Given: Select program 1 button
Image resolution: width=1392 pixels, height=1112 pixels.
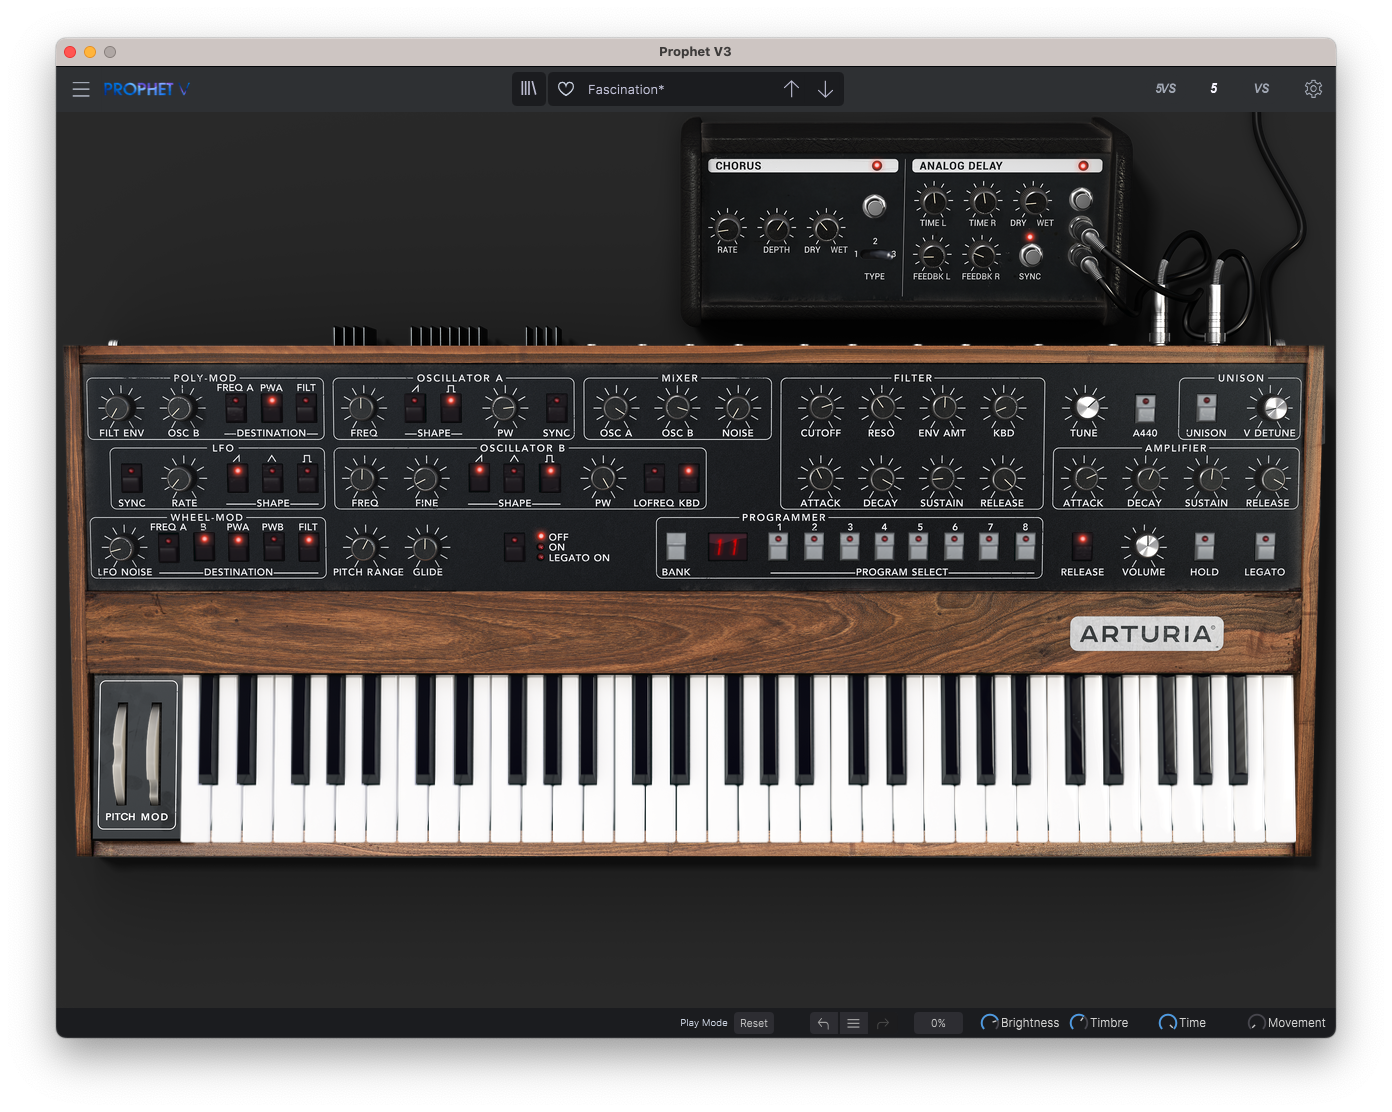Looking at the screenshot, I should [778, 546].
